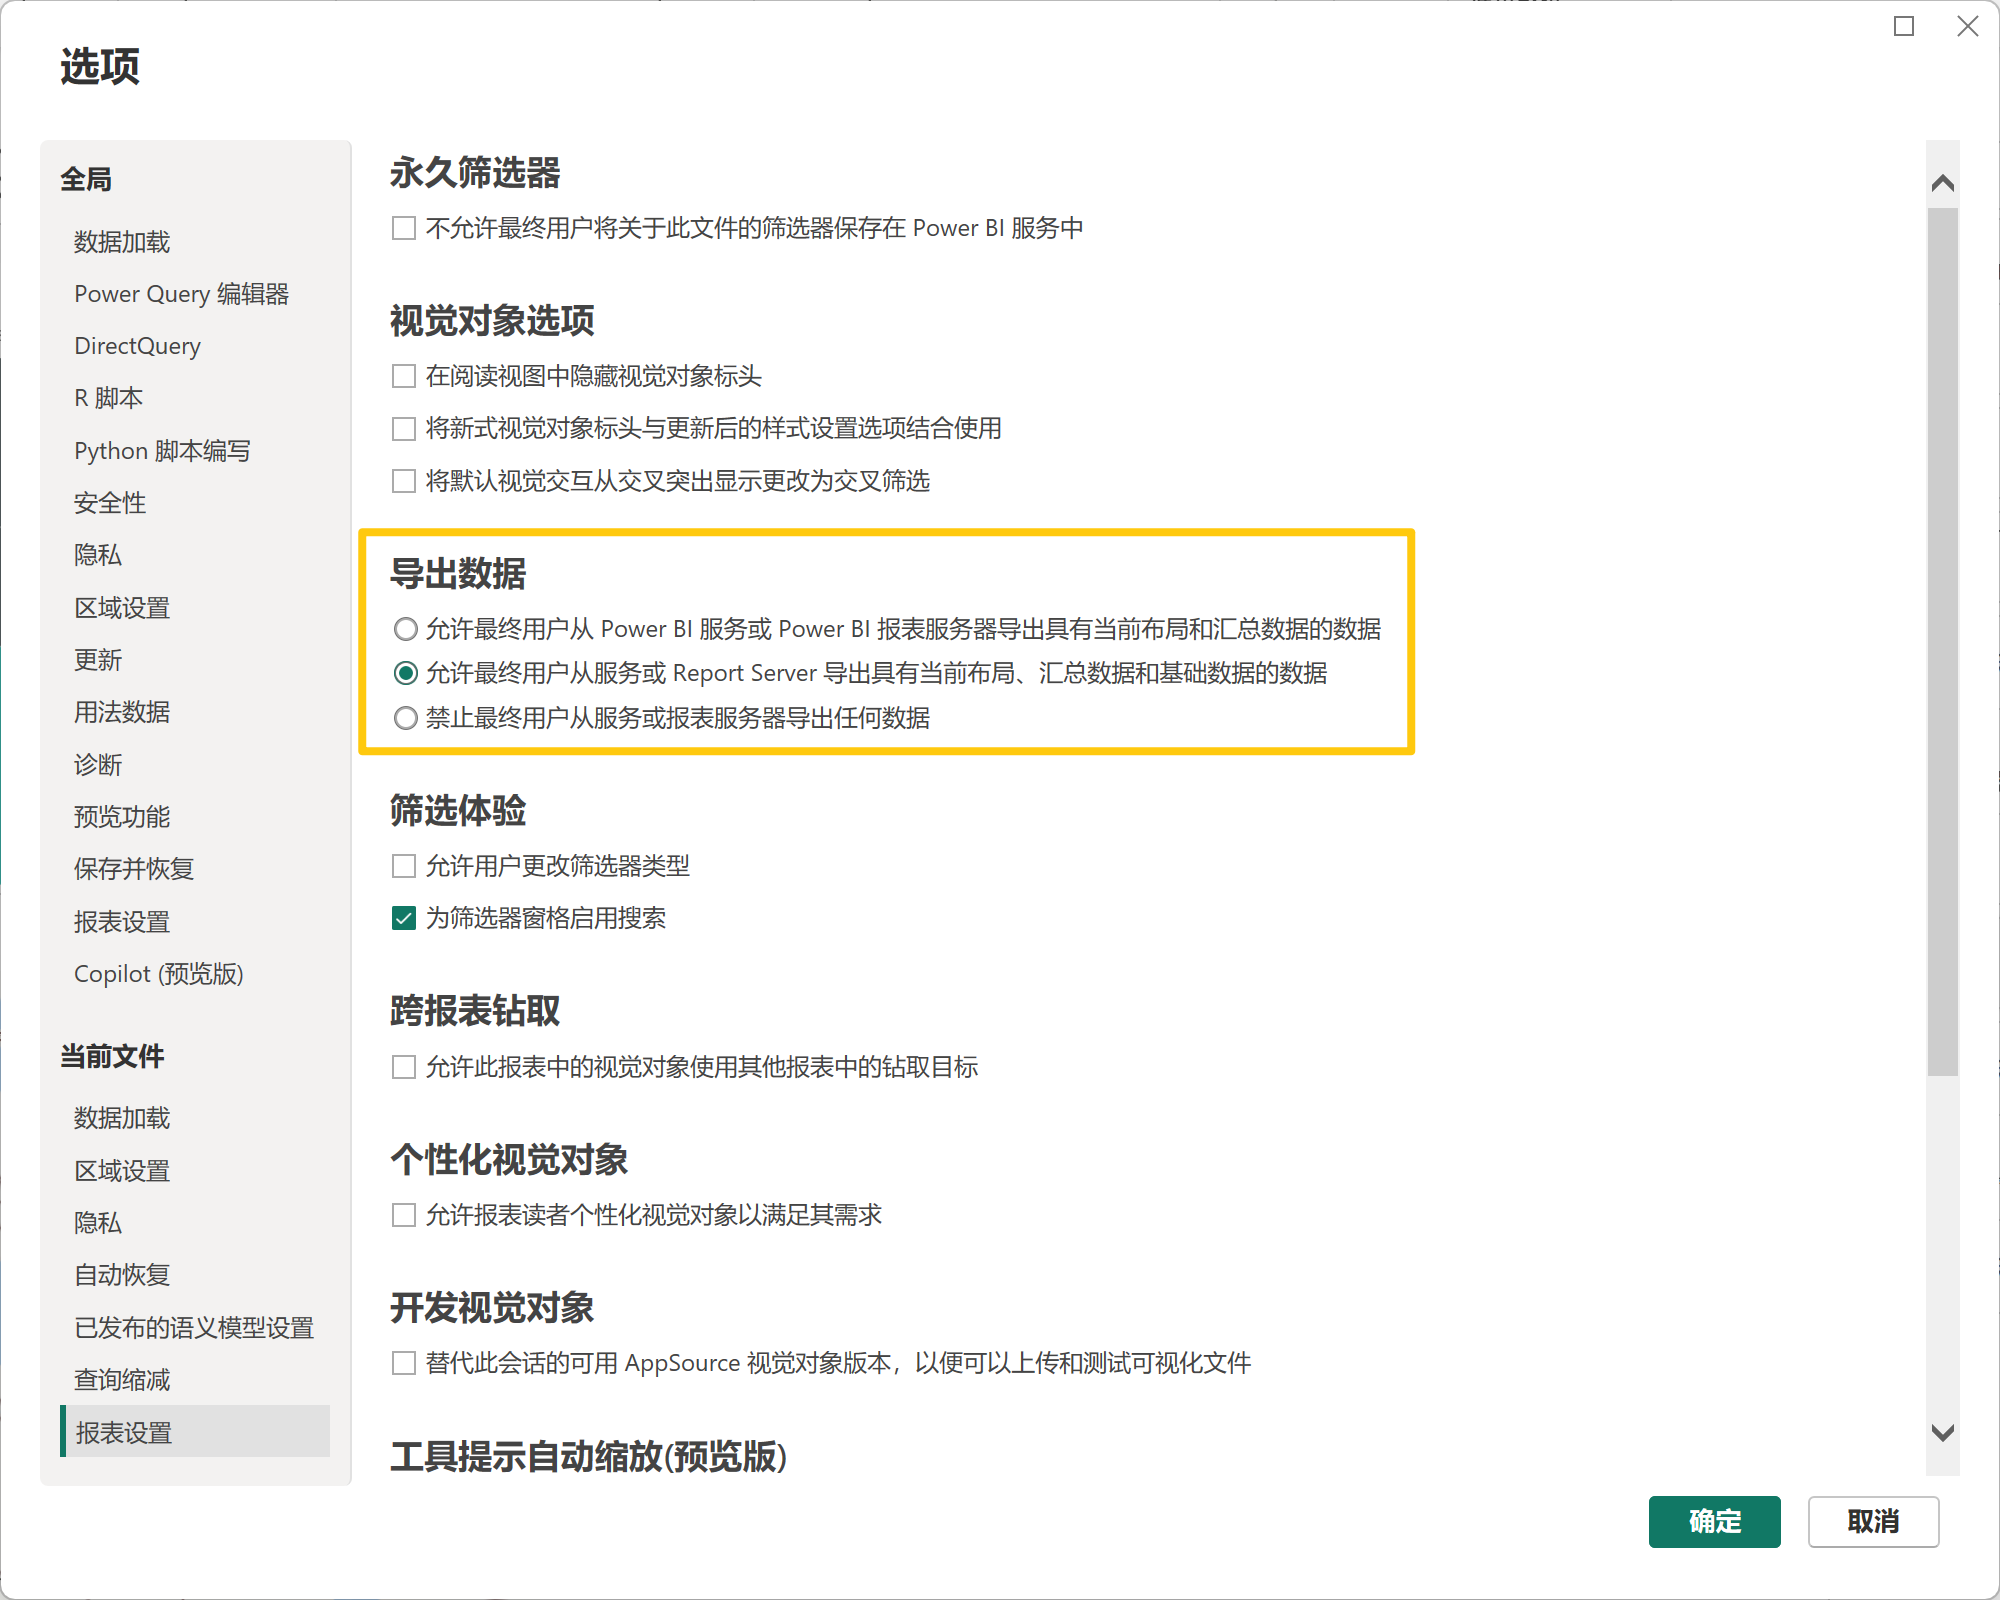
Task: Open 预览功能 settings
Action: pos(122,817)
